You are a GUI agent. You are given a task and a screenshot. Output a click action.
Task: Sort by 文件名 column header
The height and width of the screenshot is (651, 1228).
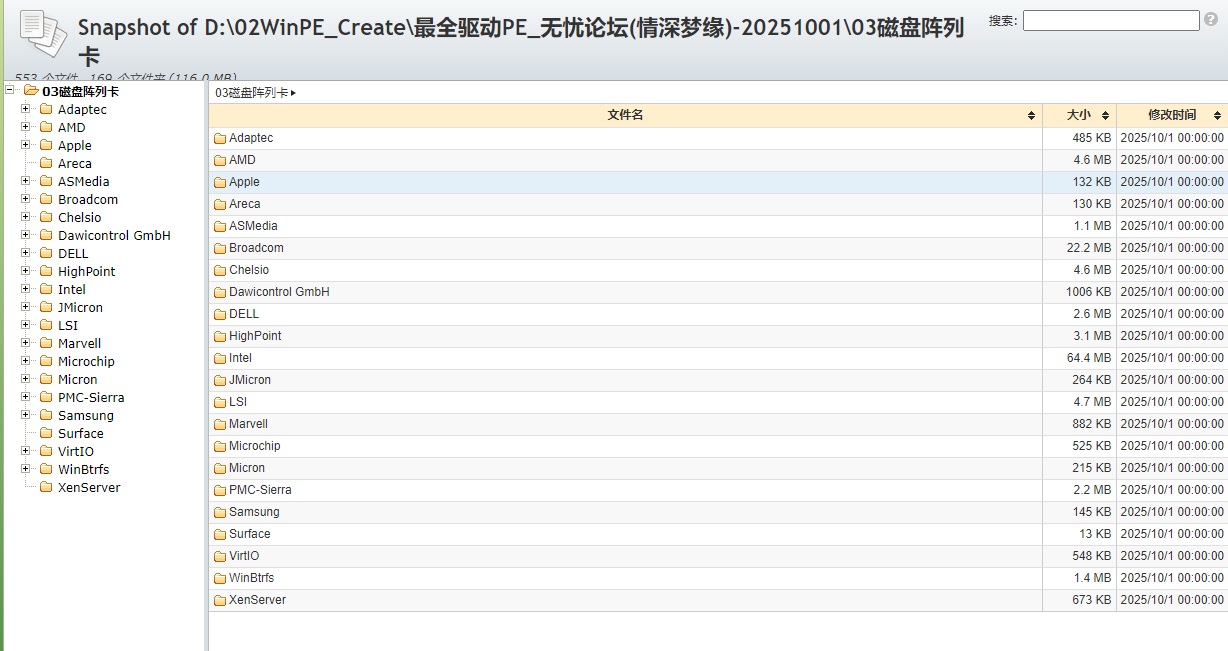pyautogui.click(x=625, y=115)
